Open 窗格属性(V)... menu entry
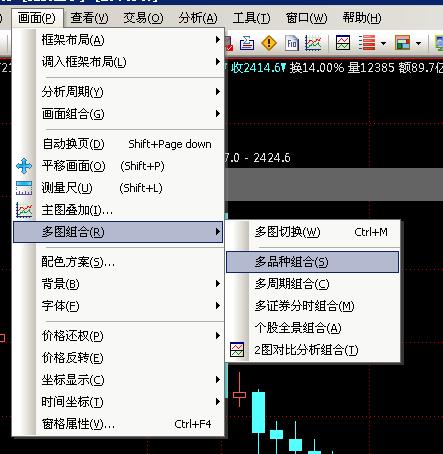Screen dimensions: 443x454 pyautogui.click(x=118, y=424)
